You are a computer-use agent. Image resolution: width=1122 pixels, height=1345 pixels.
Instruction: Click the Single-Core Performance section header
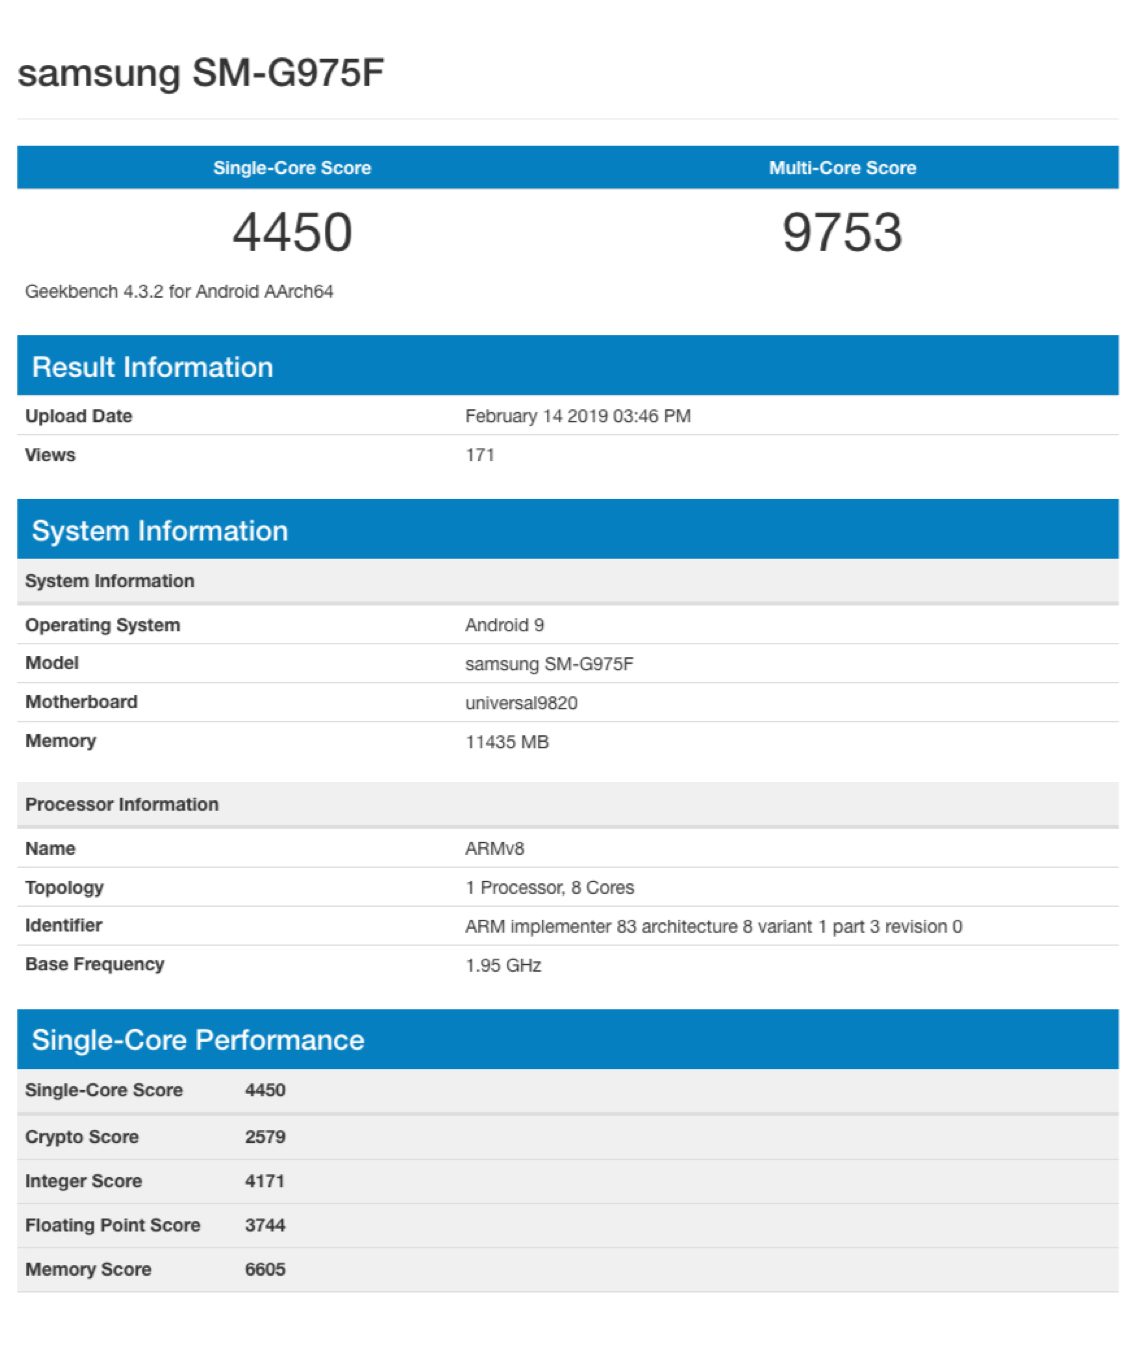point(198,1040)
